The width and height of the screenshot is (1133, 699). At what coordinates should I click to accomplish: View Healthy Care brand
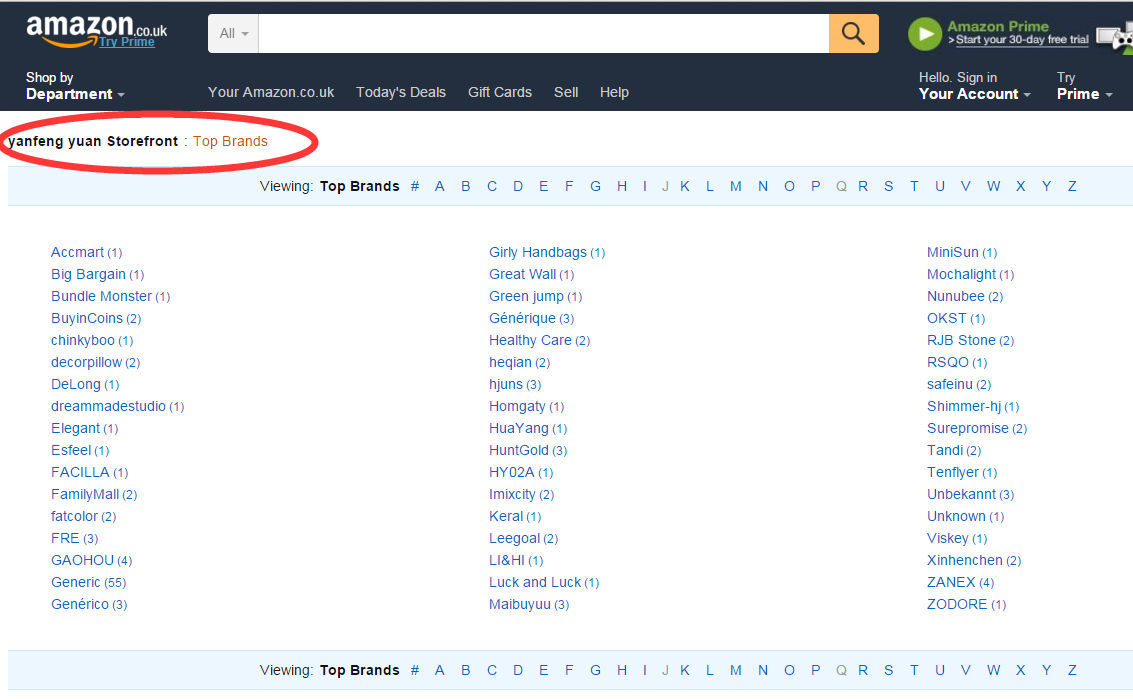click(x=530, y=340)
